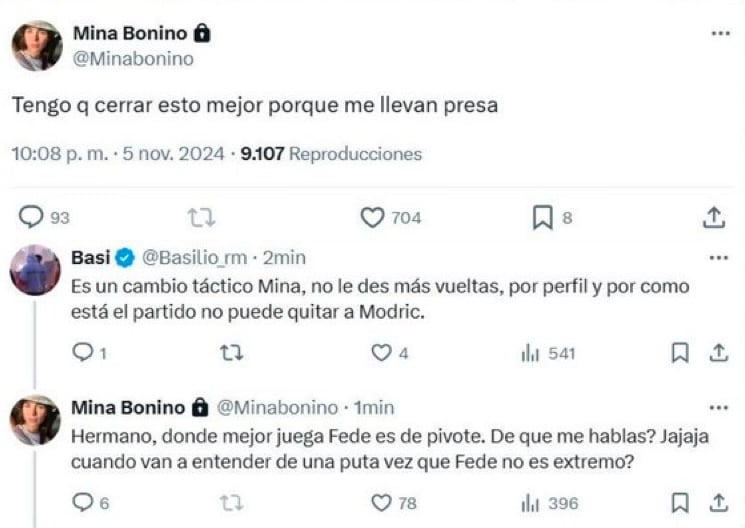The image size is (745, 528).
Task: Bookmark the main tweet with 8 bookmarks
Action: (x=542, y=217)
